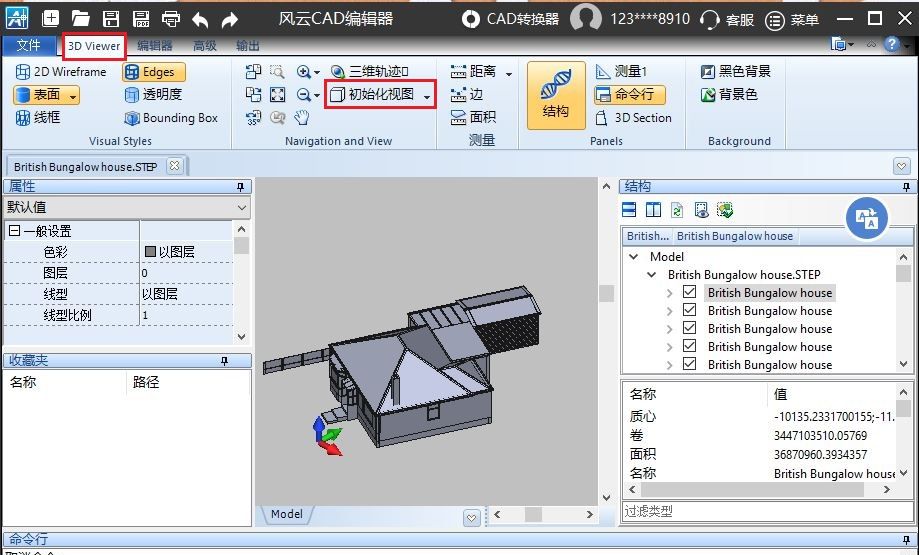
Task: Switch to the 输出 tab
Action: click(x=247, y=46)
